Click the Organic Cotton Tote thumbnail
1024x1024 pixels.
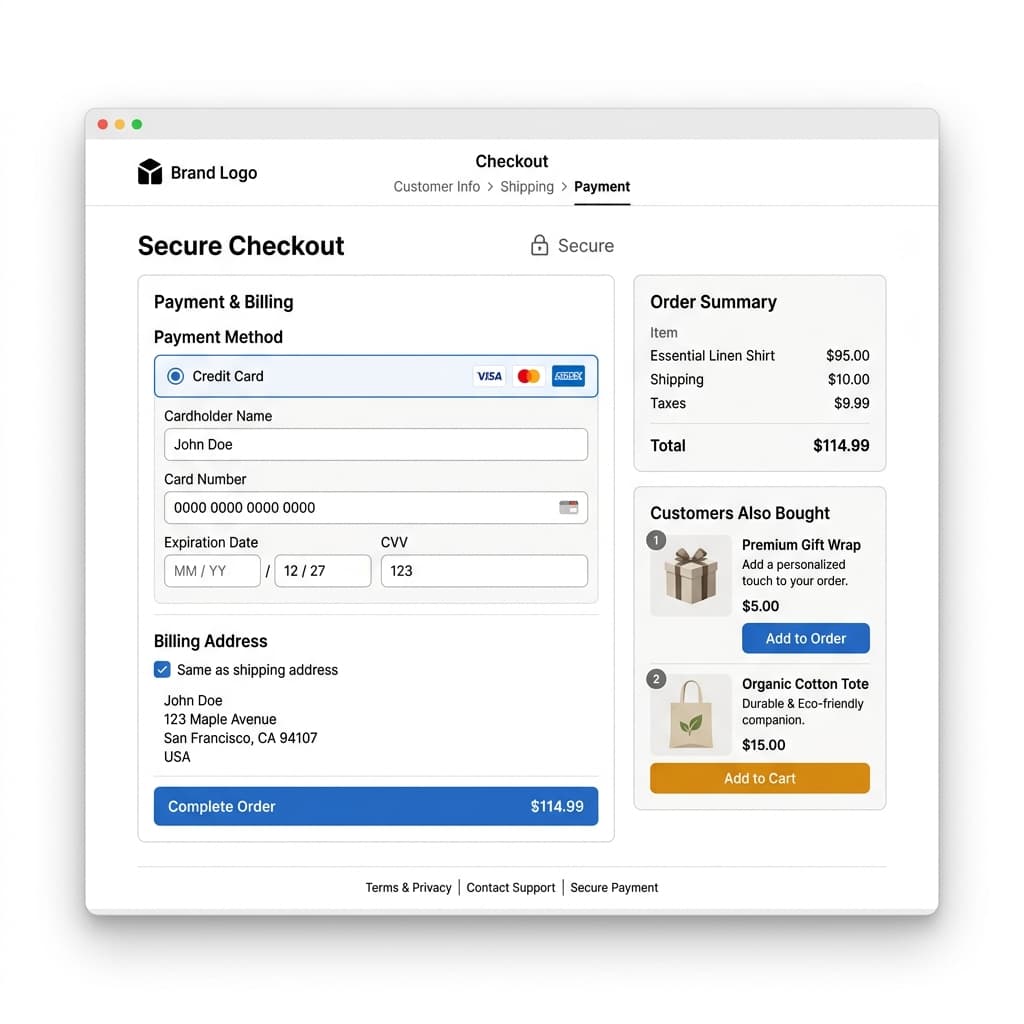tap(691, 714)
